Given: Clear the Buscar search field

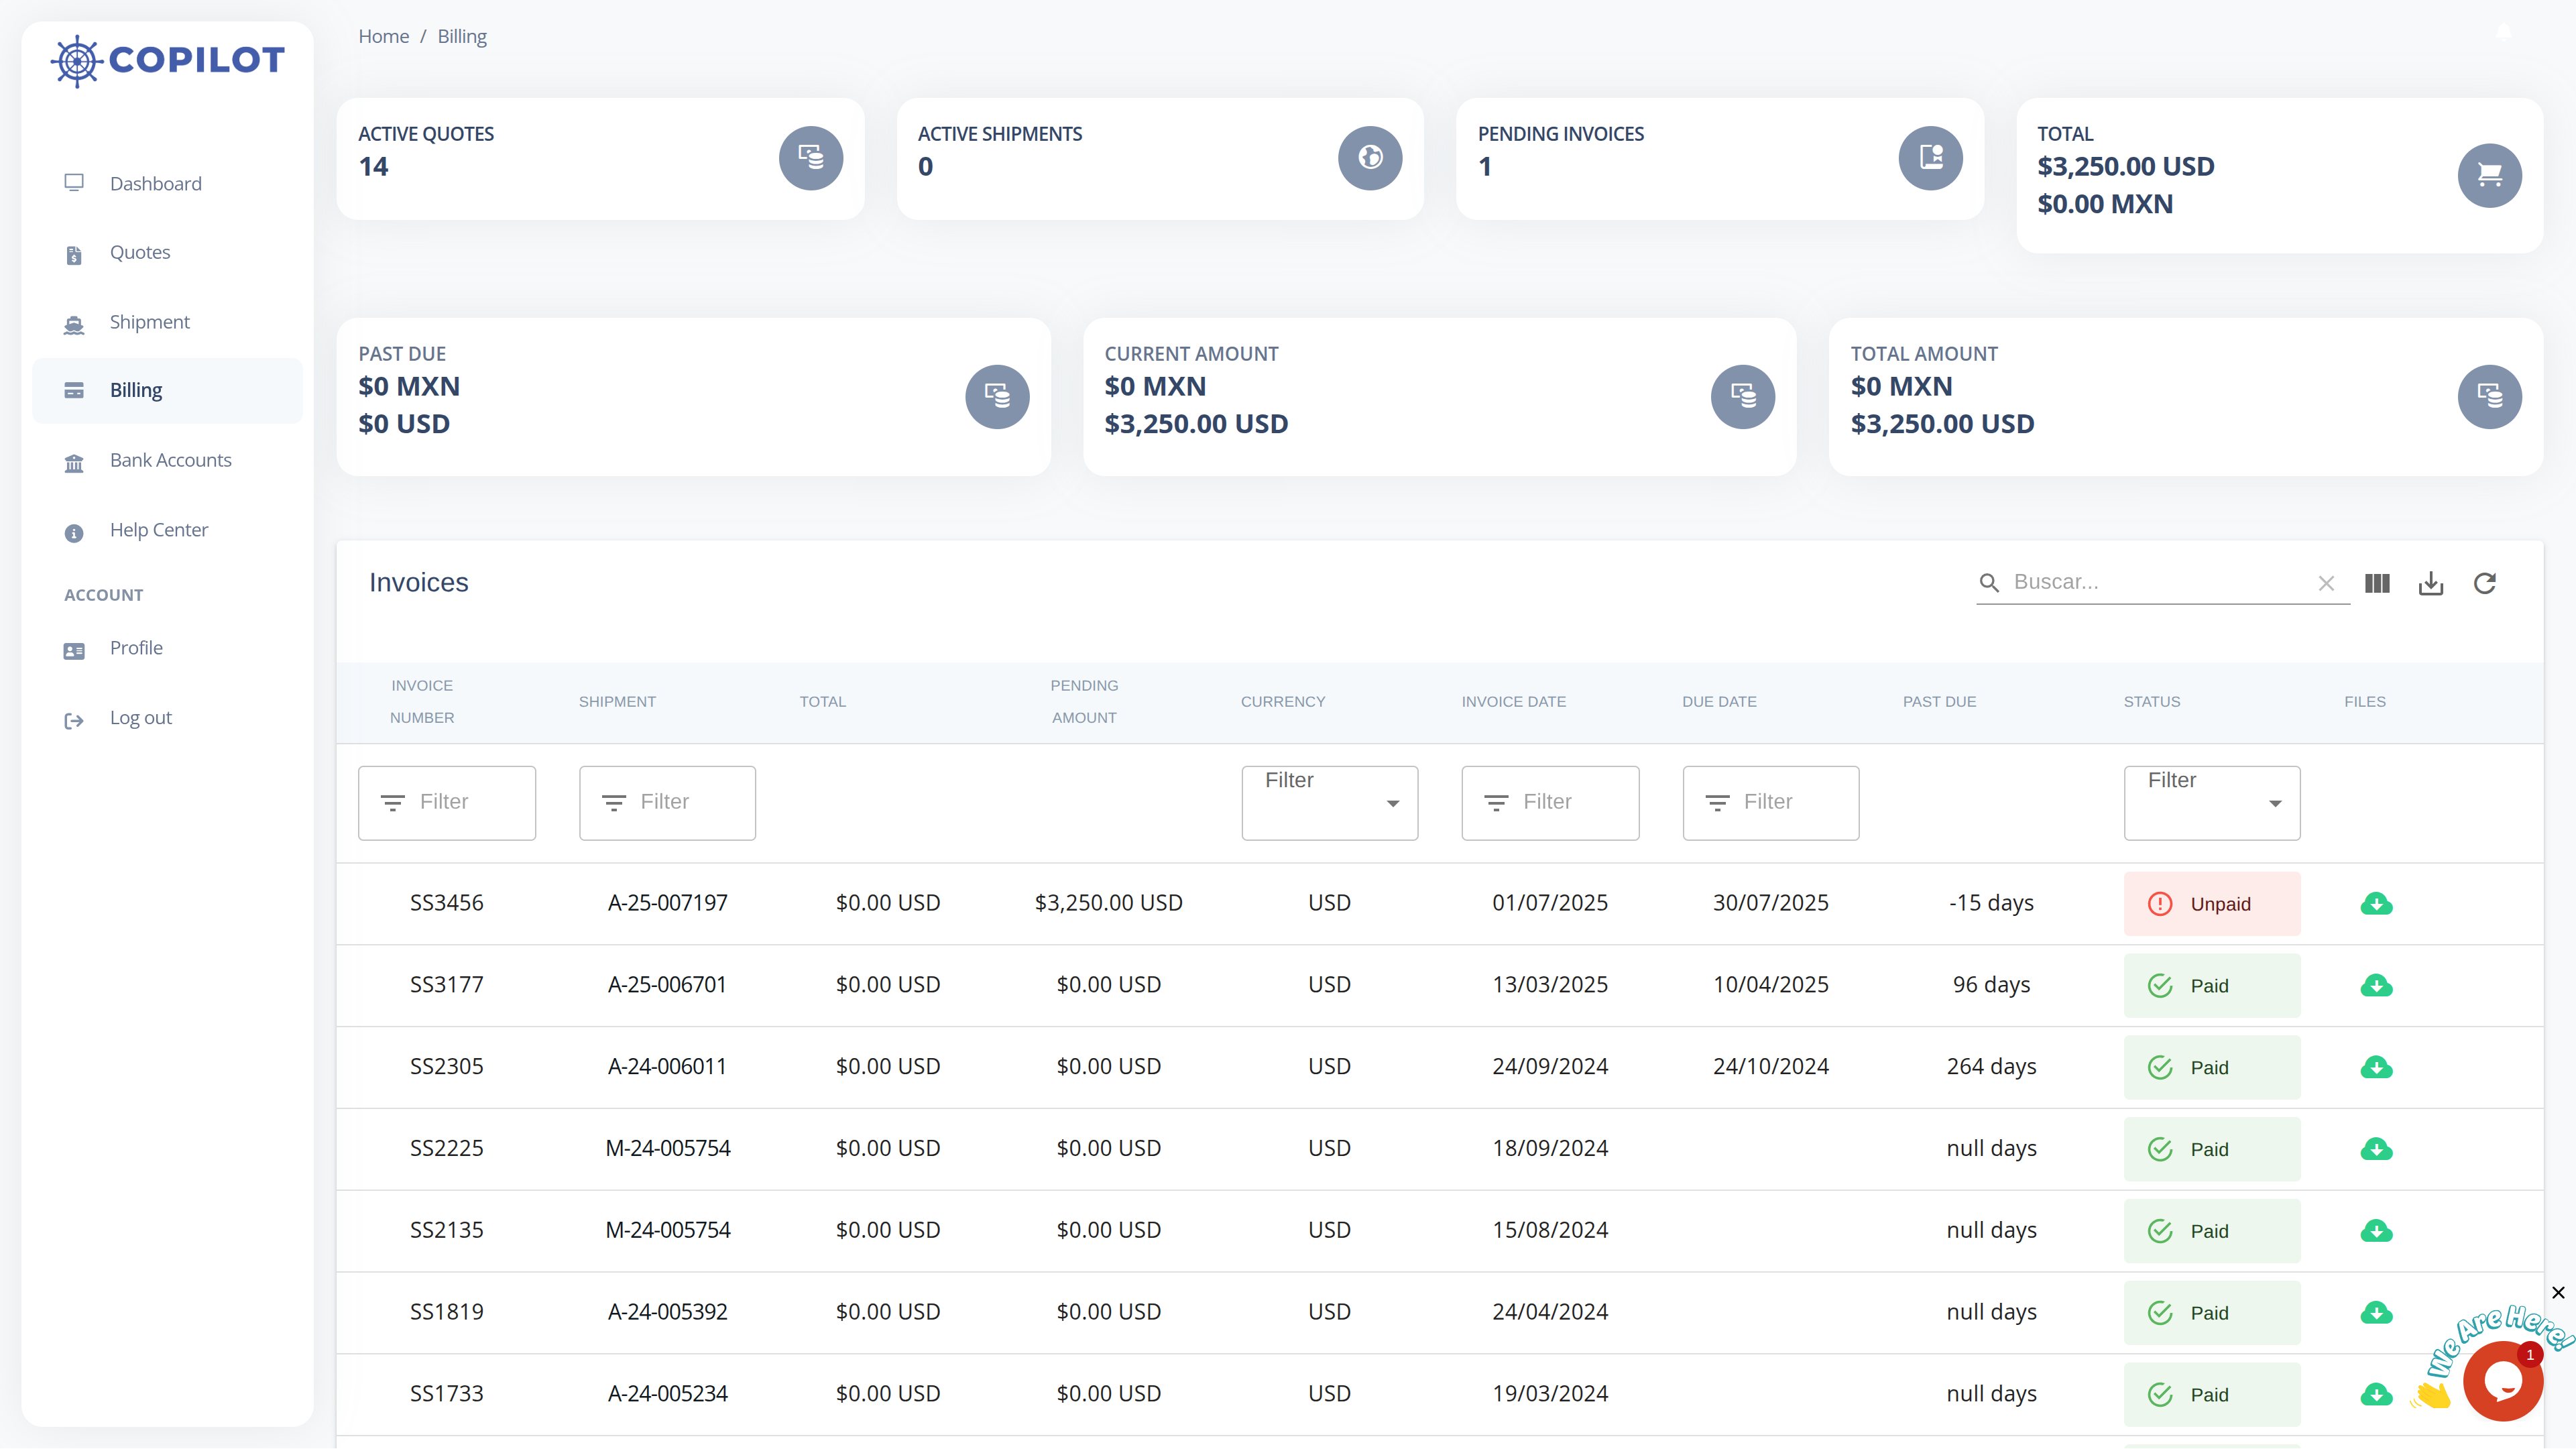Looking at the screenshot, I should pyautogui.click(x=2326, y=584).
